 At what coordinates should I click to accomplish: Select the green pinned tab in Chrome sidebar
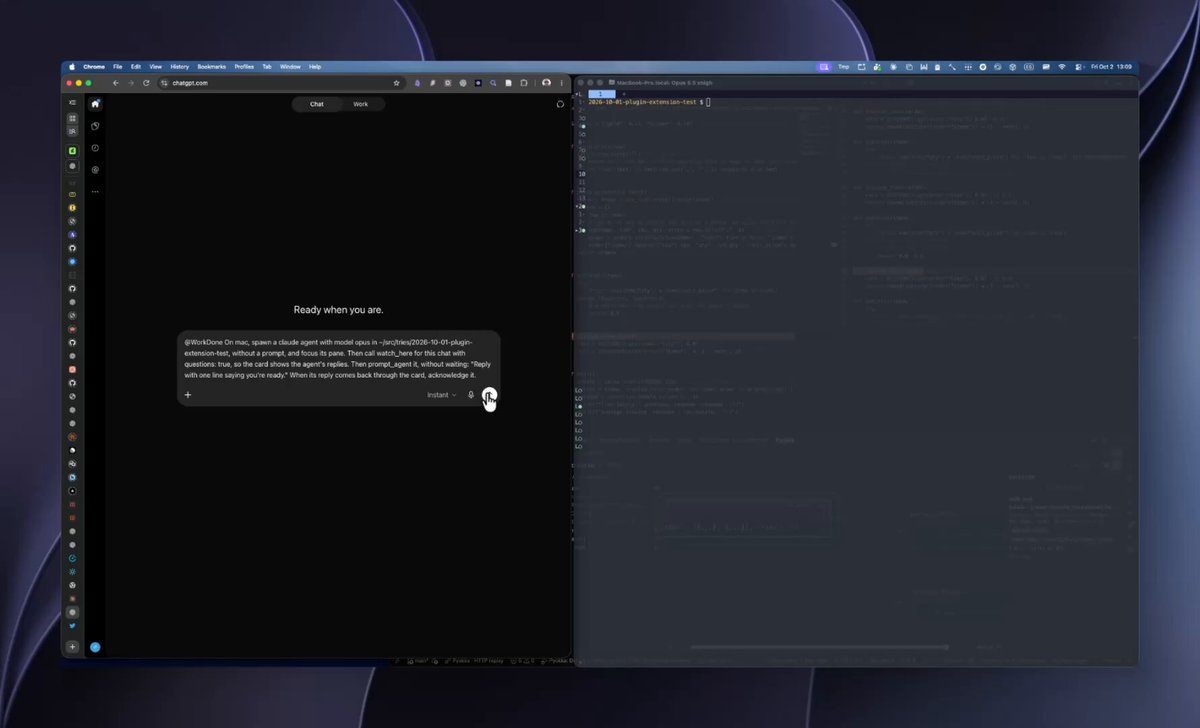(72, 151)
